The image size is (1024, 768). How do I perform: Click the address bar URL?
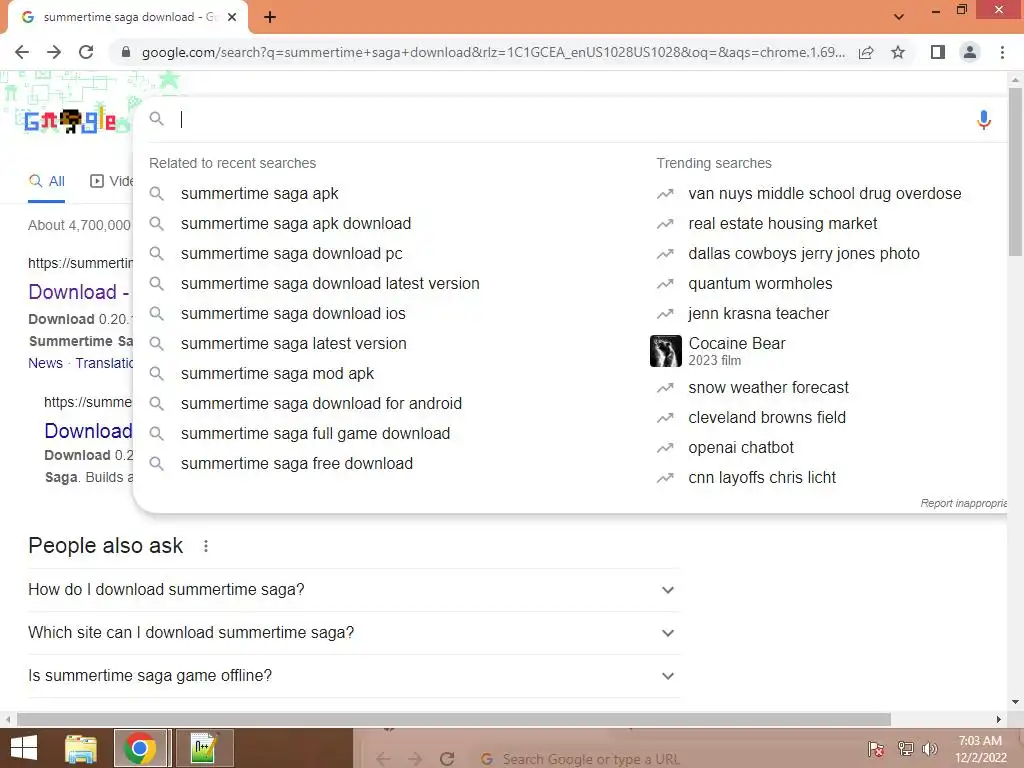493,52
